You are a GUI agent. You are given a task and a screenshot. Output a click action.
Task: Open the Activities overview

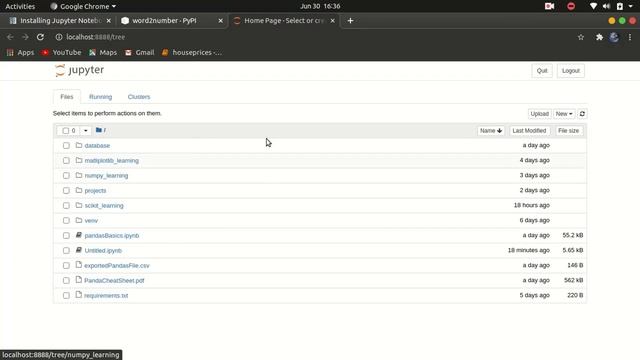(20, 6)
